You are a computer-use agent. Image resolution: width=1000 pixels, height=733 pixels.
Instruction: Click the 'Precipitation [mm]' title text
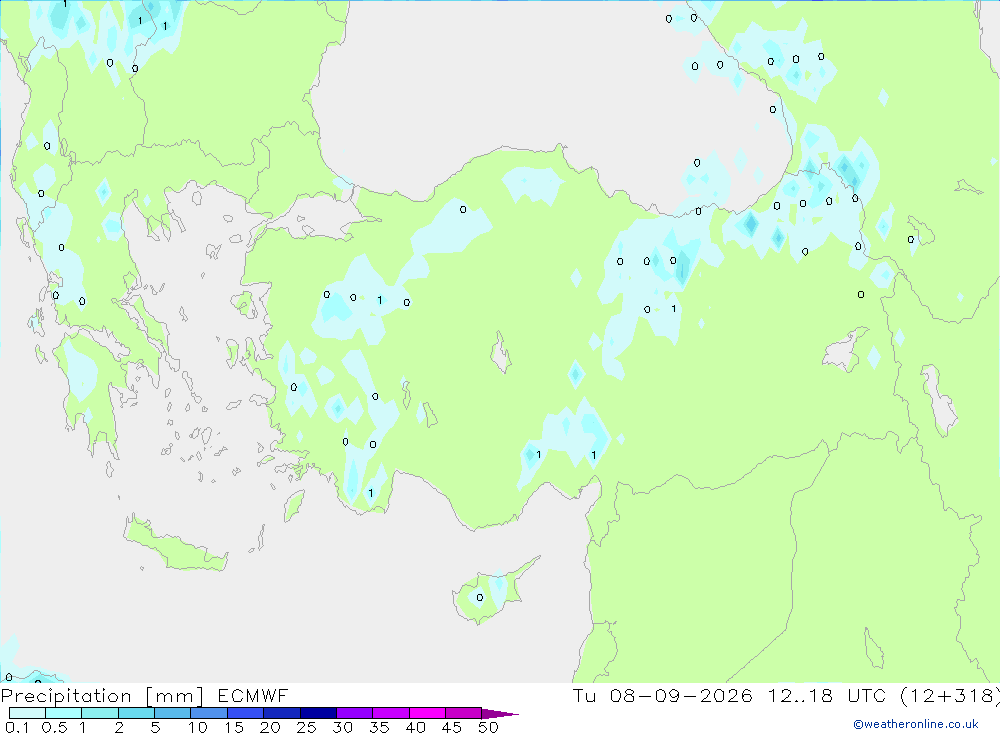point(102,696)
